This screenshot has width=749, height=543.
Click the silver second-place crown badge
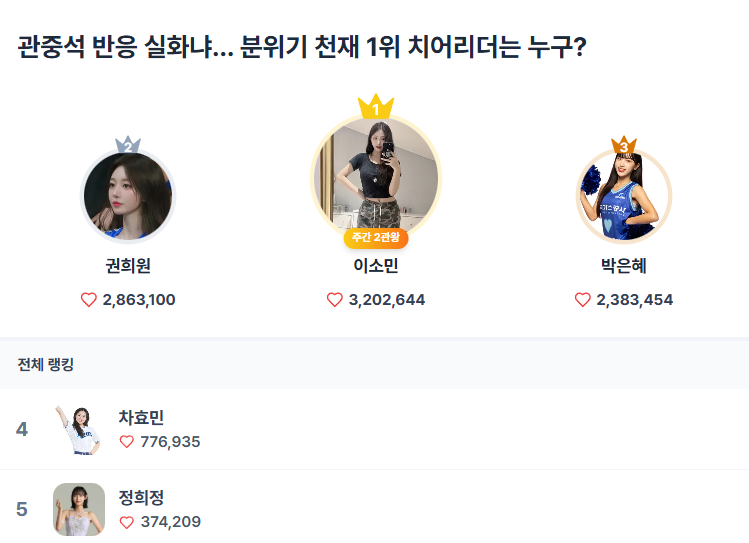128,146
